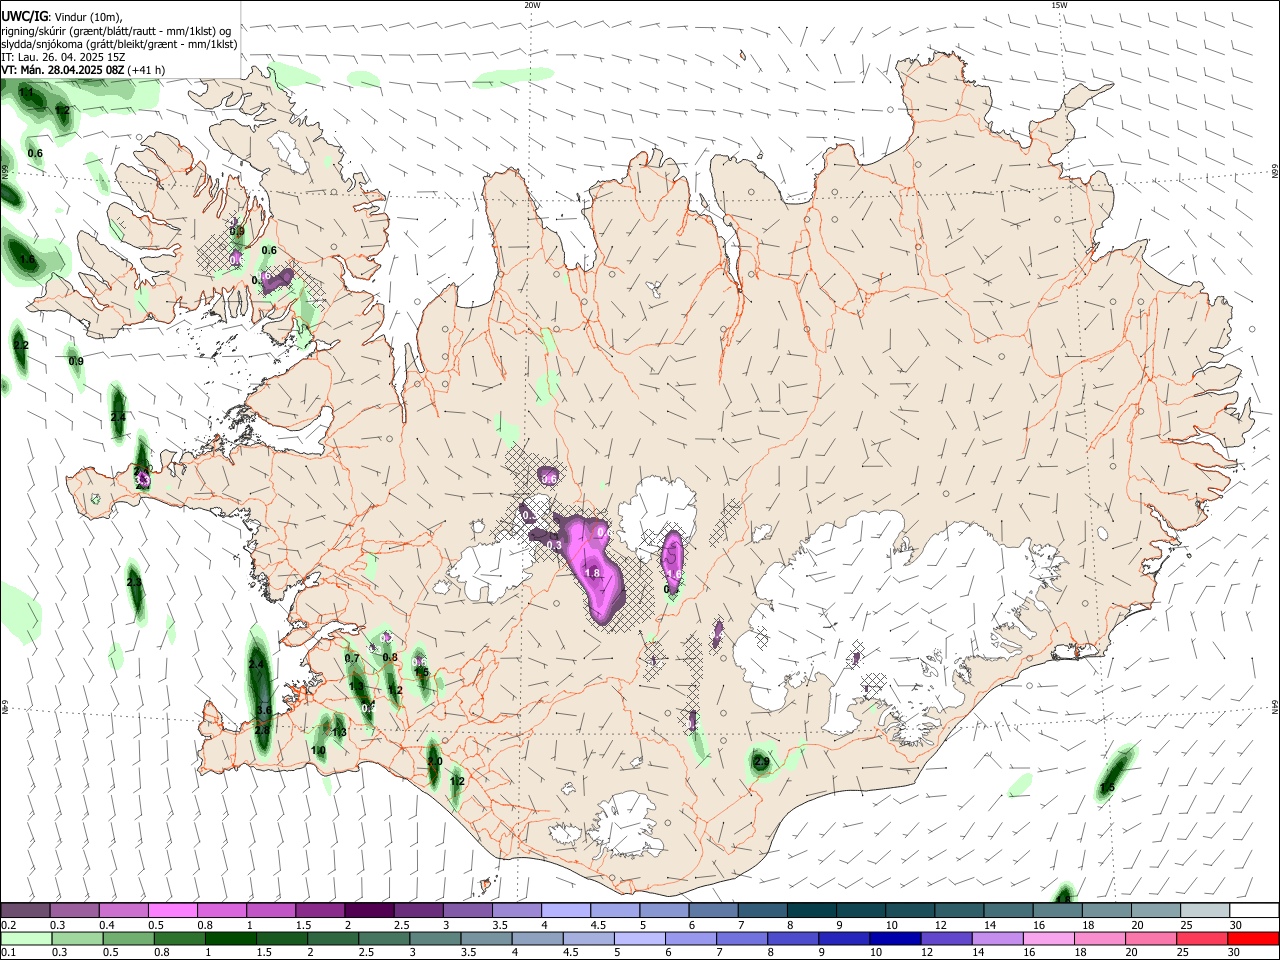Click the '20W' longitude label
Image resolution: width=1280 pixels, height=960 pixels.
pyautogui.click(x=532, y=5)
